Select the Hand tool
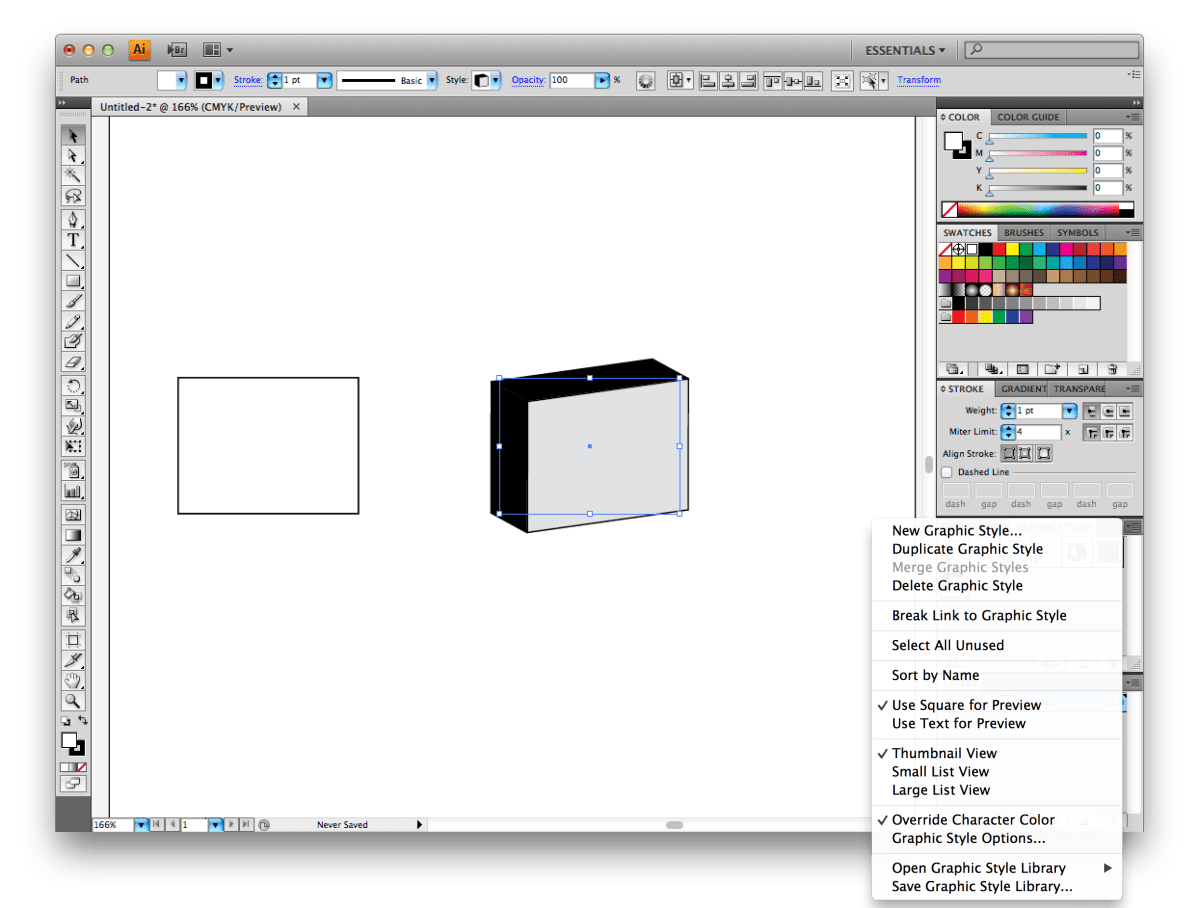 coord(73,680)
